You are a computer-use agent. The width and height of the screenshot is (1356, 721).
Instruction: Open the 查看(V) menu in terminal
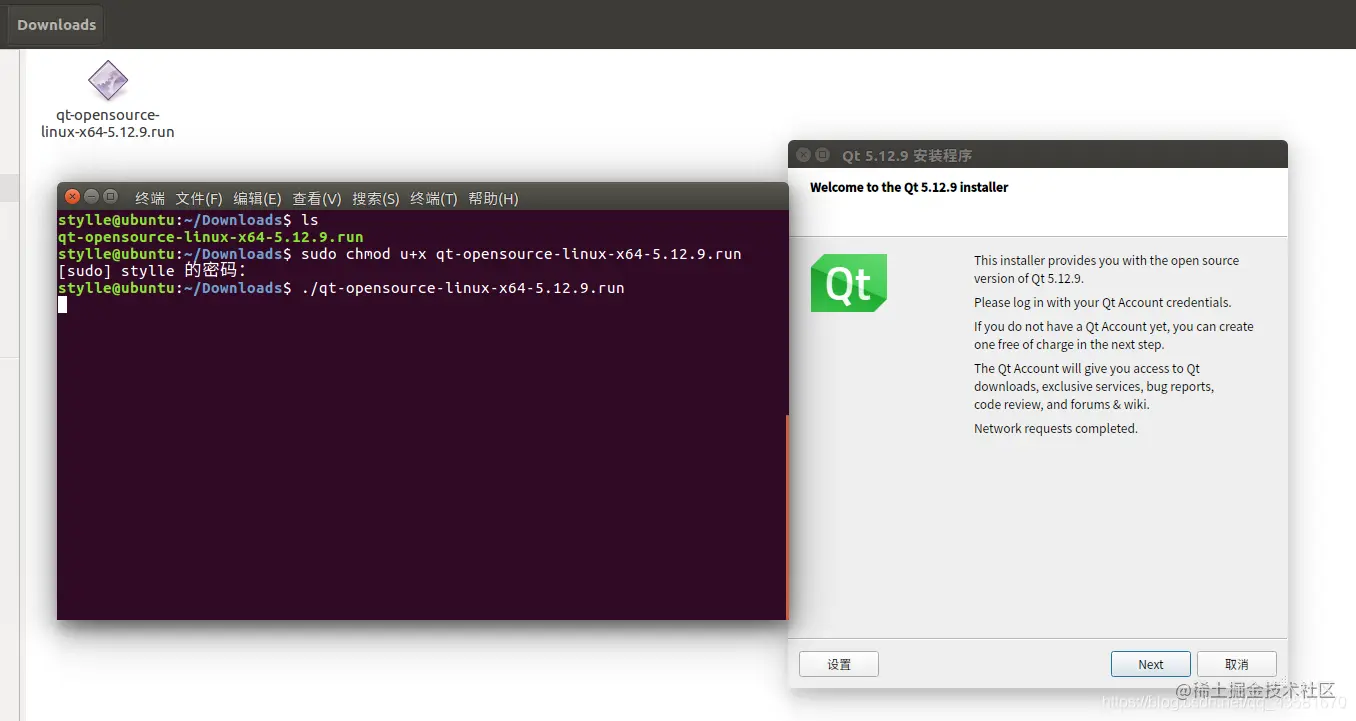point(317,198)
